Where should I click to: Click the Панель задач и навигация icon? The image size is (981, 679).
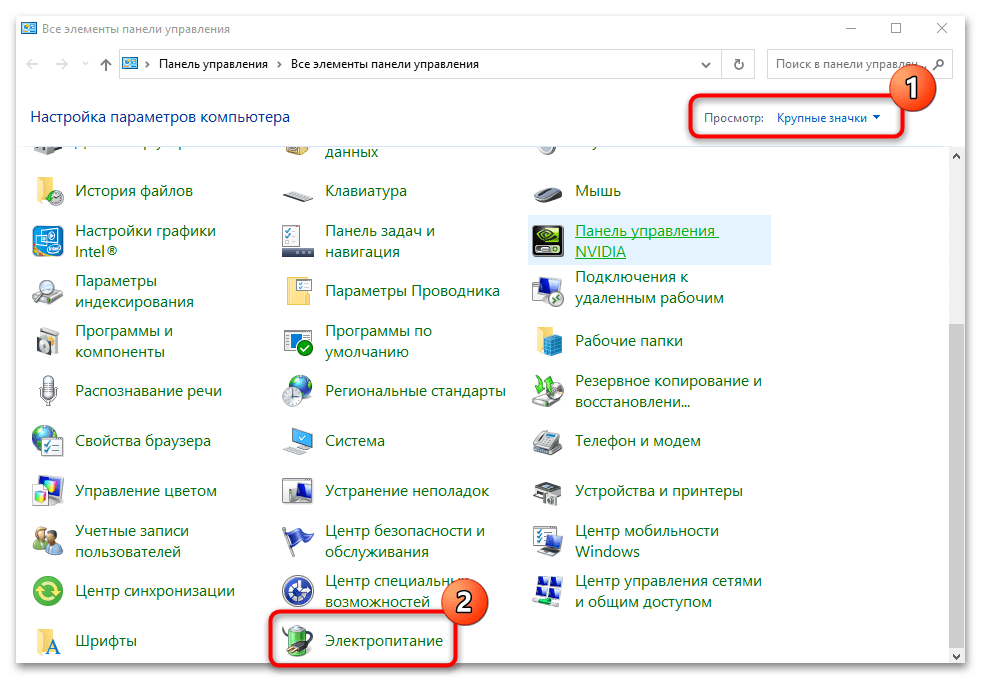[x=298, y=242]
